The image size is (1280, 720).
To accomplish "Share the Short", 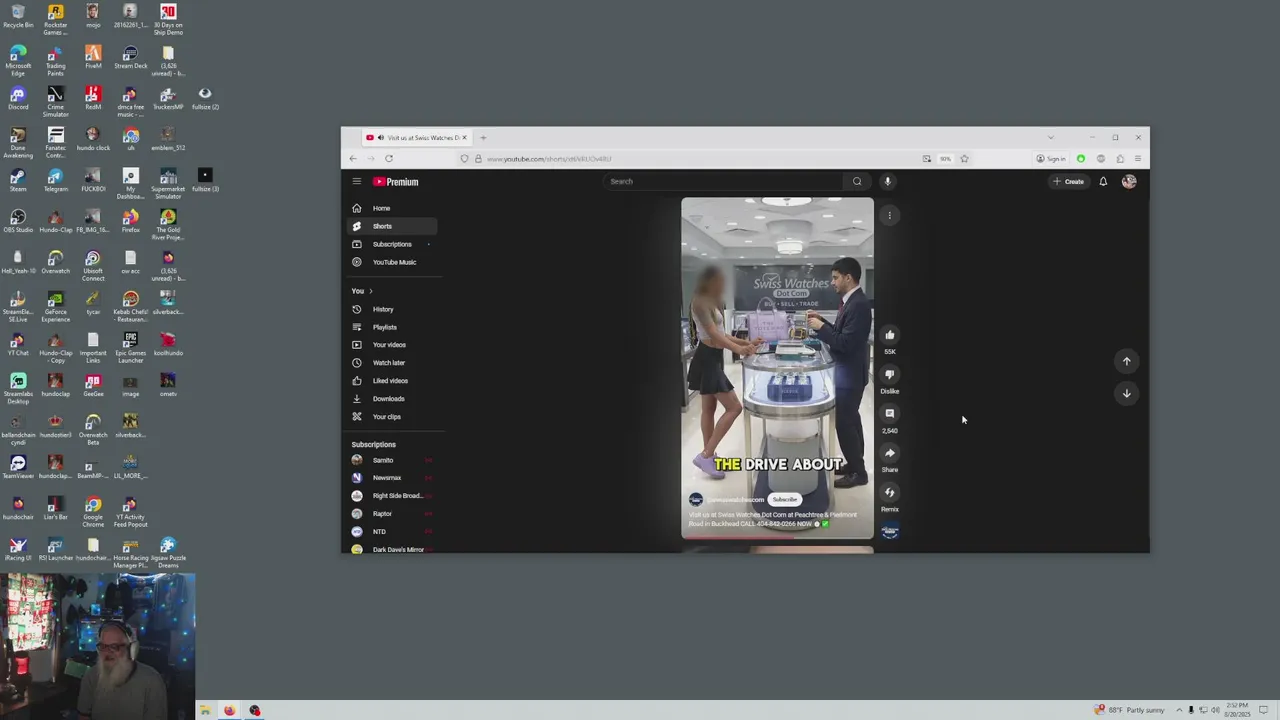I will (x=890, y=453).
